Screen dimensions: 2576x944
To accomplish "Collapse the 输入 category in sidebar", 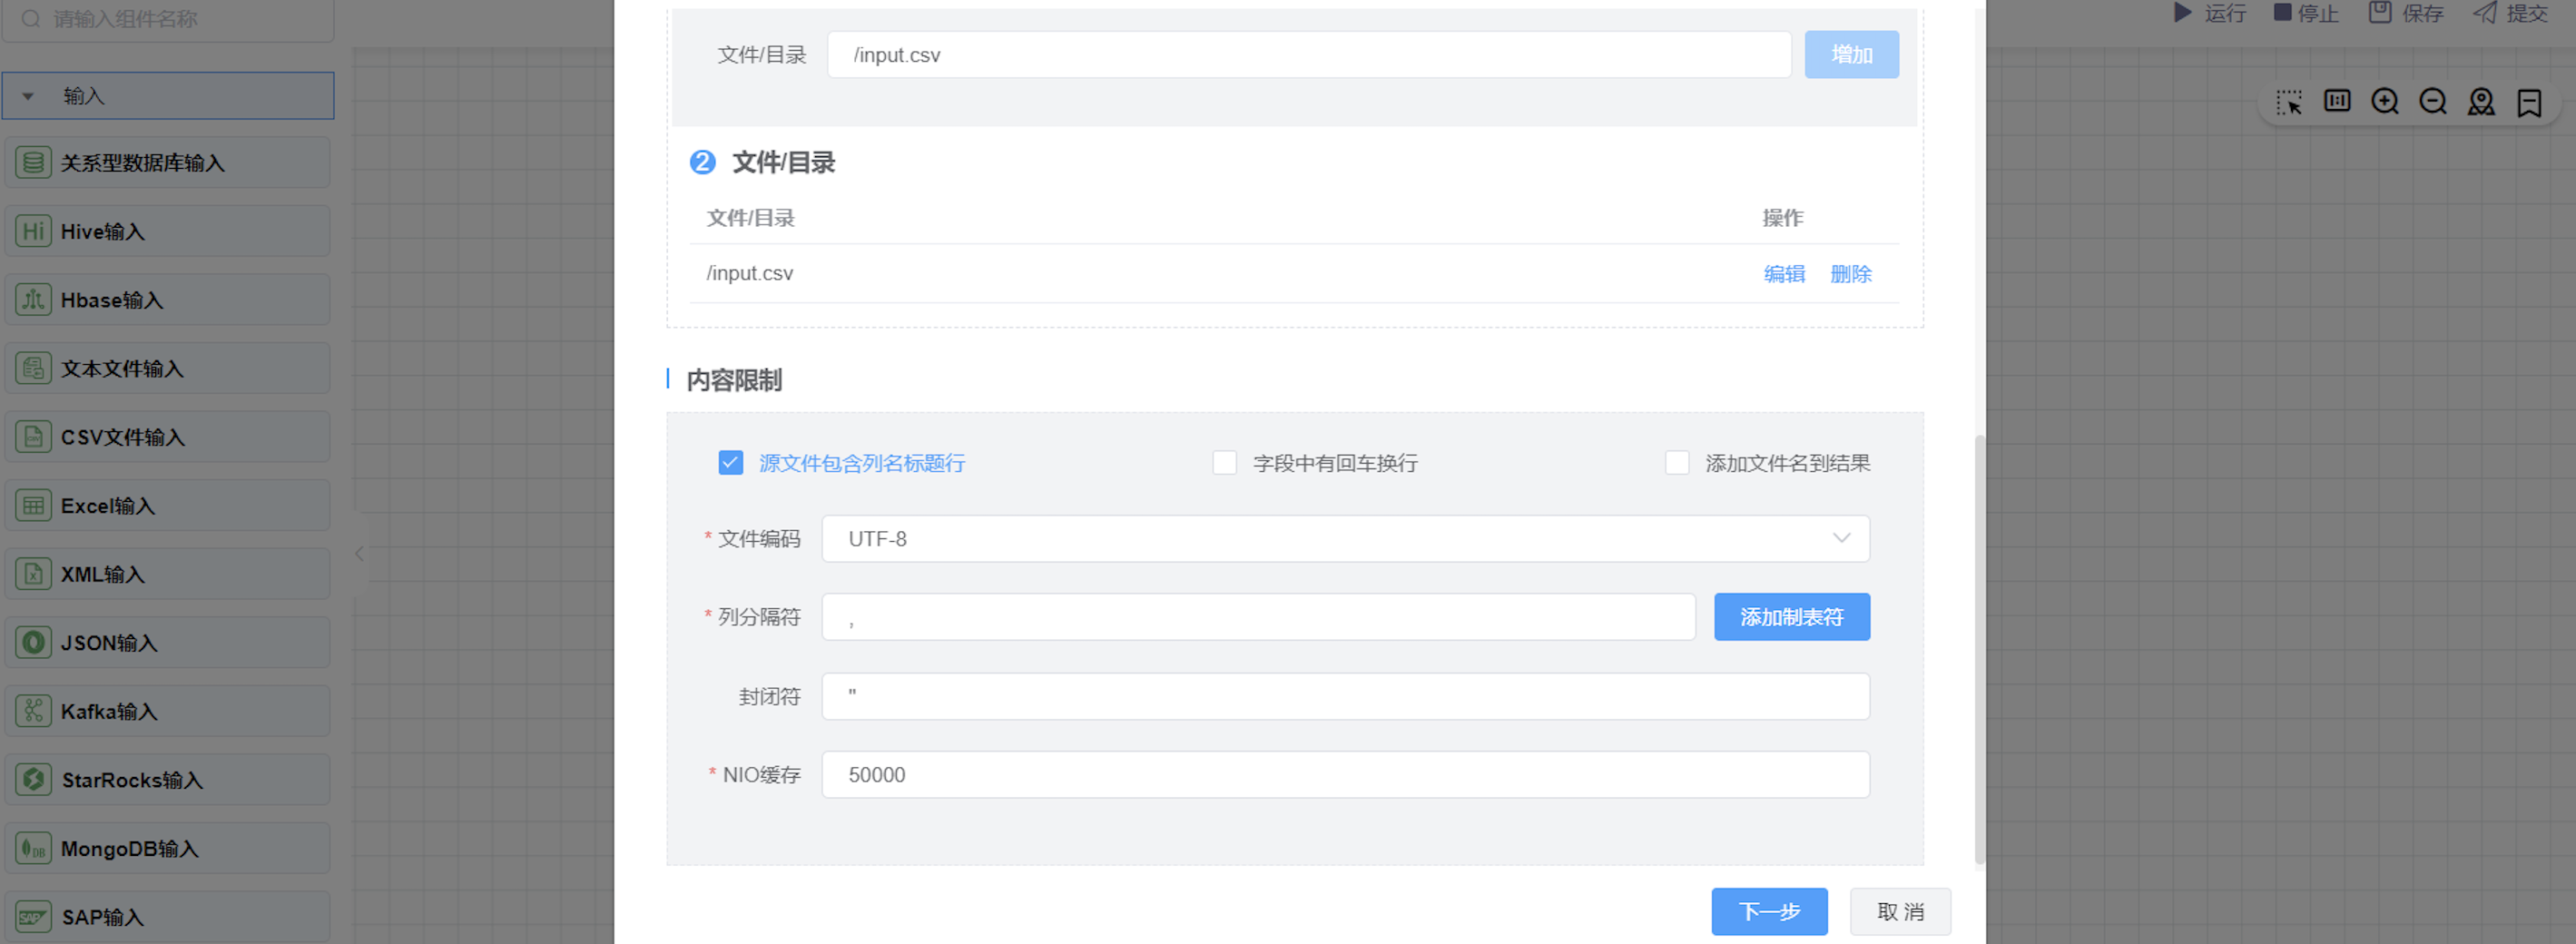I will (28, 96).
